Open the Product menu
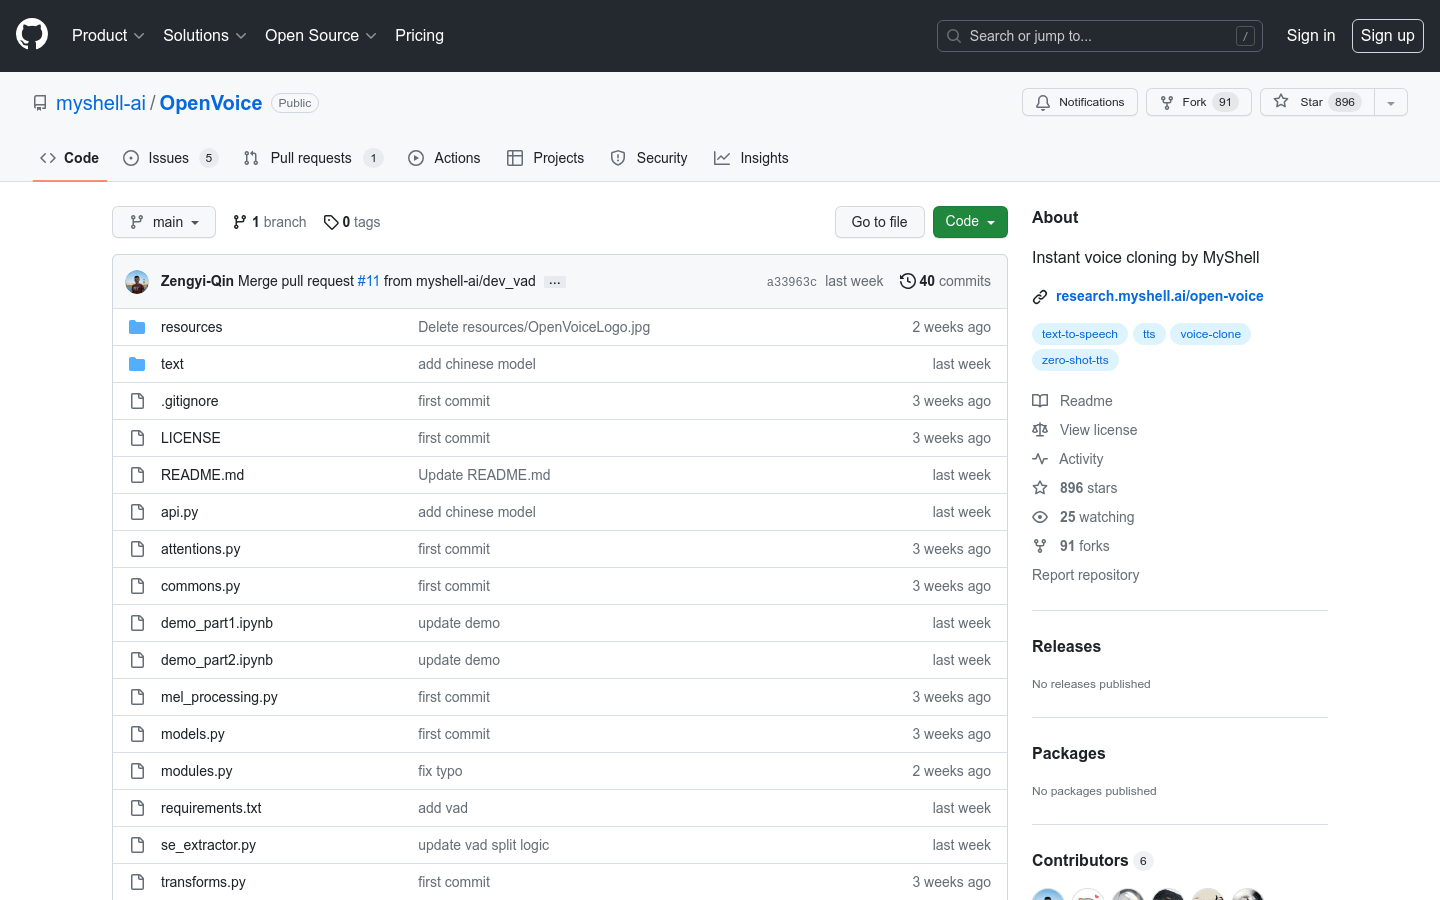This screenshot has width=1440, height=900. tap(108, 35)
